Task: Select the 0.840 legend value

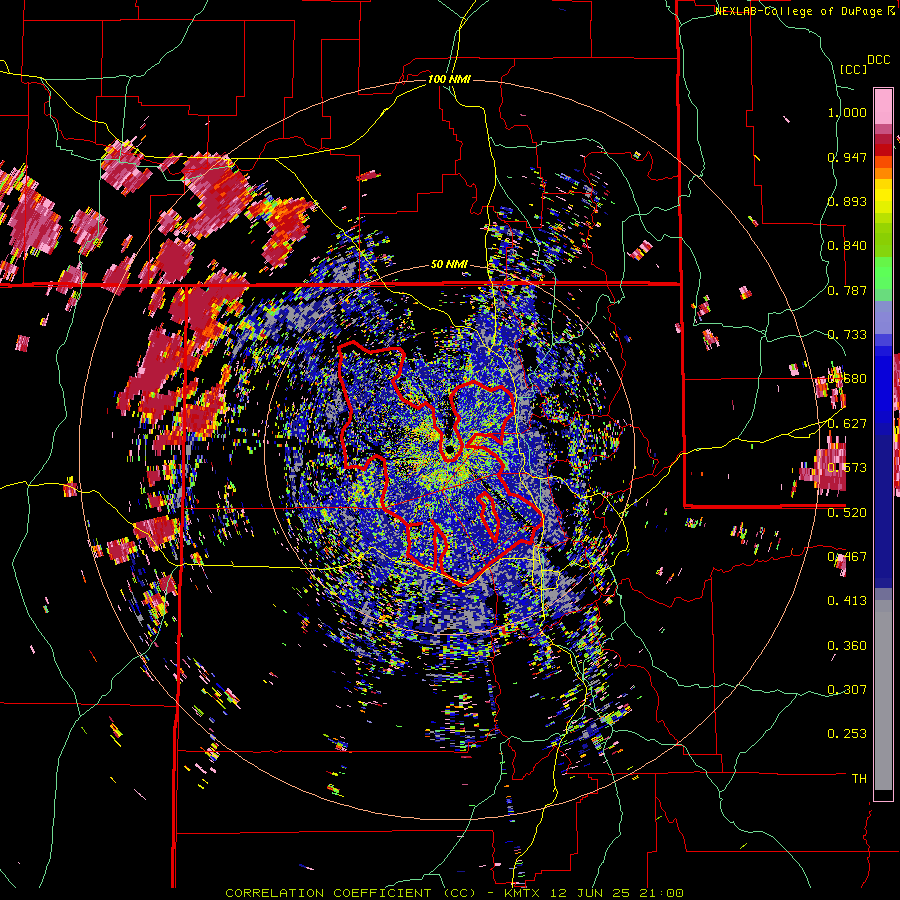Action: point(847,246)
